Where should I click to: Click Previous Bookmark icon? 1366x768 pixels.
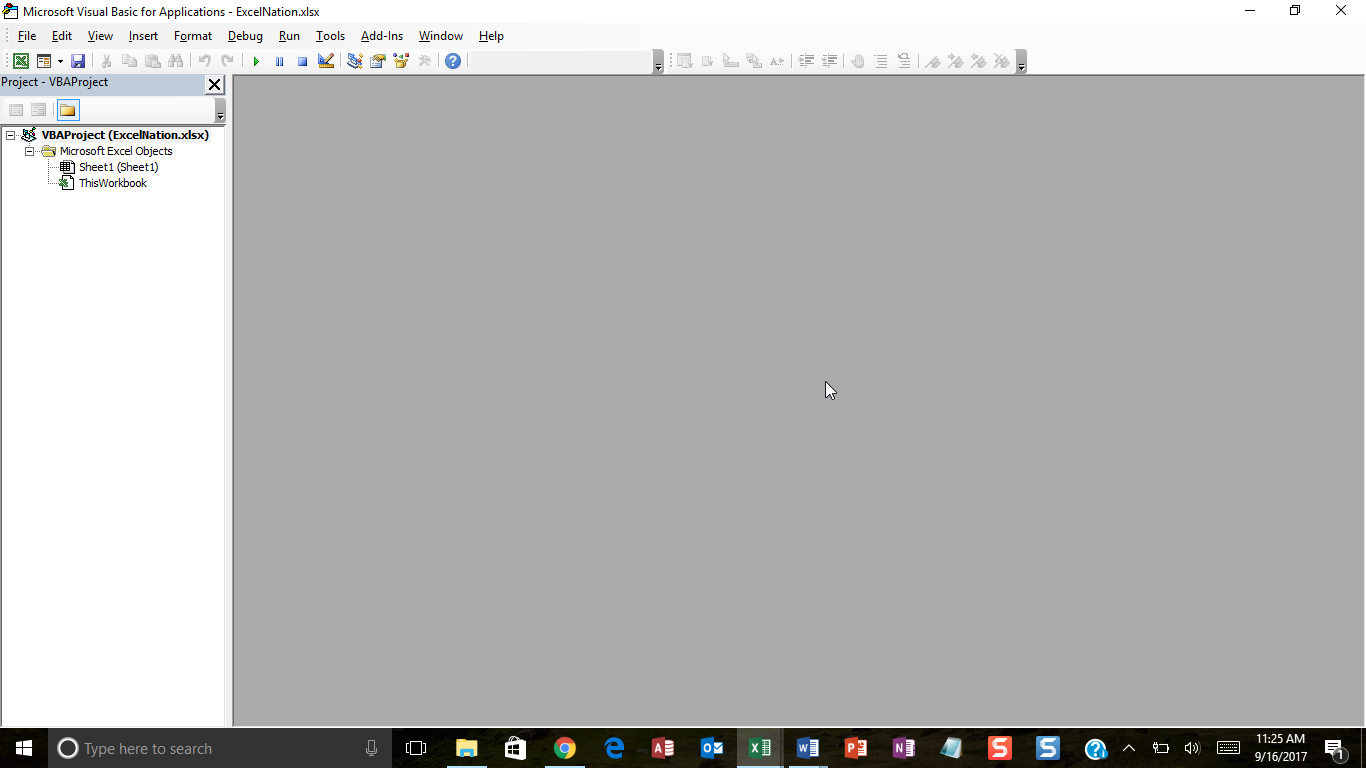(x=978, y=61)
